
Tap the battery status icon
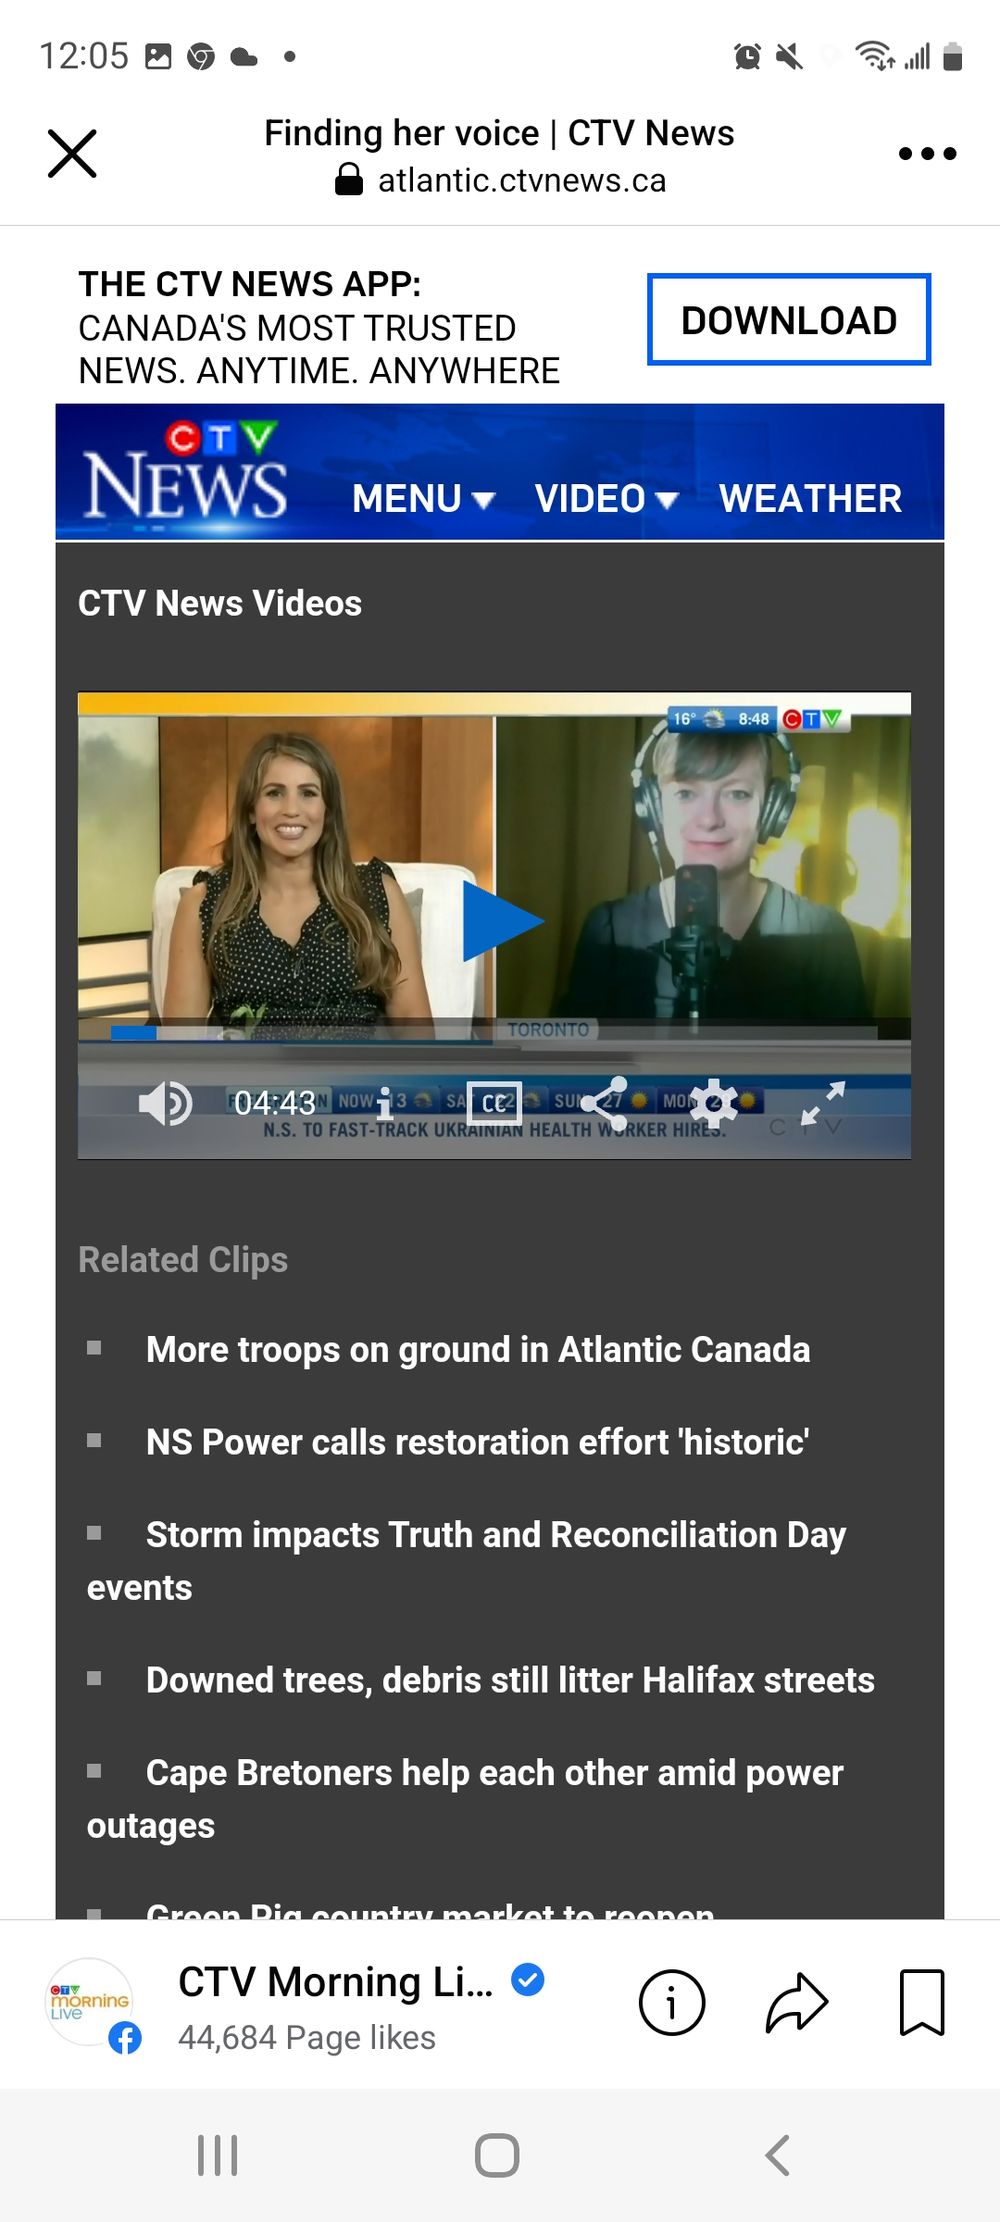(x=953, y=57)
